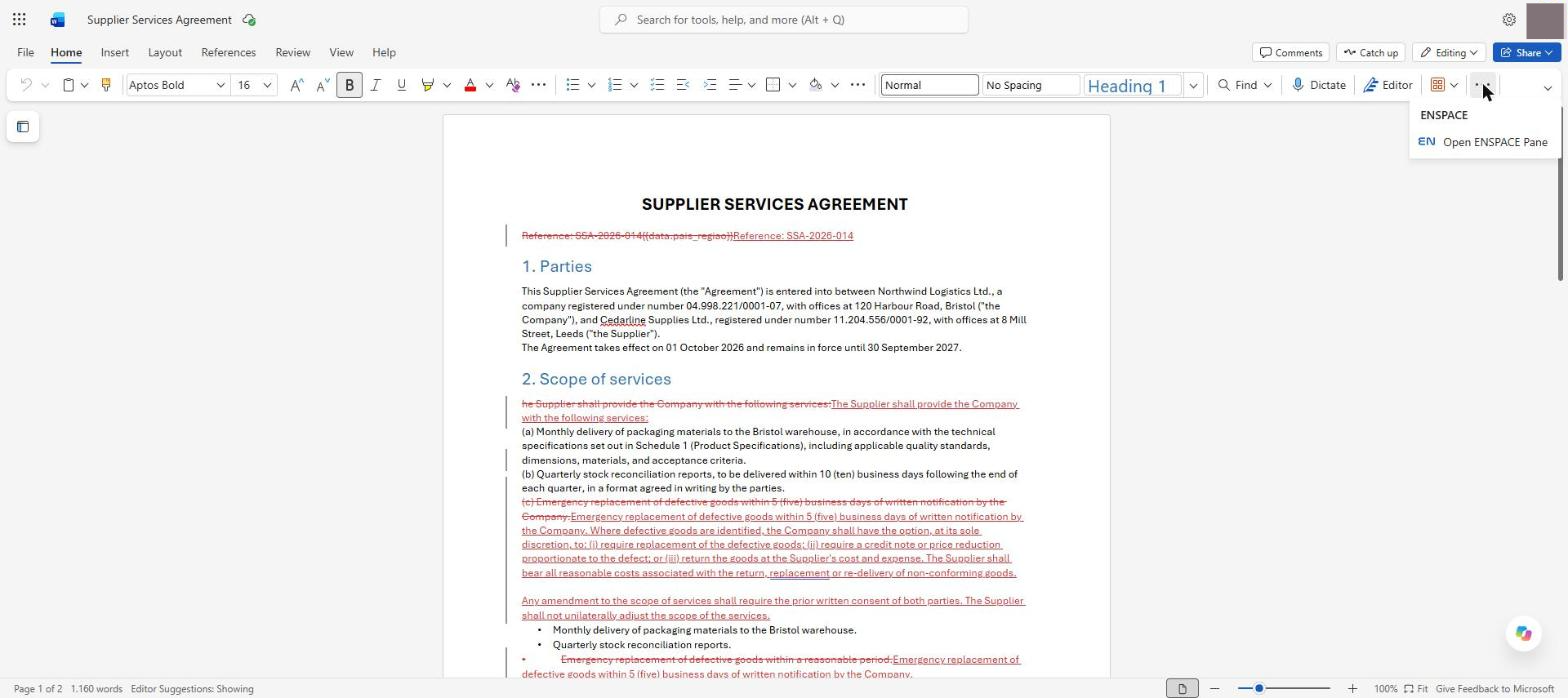The height and width of the screenshot is (698, 1568).
Task: Open settings gear icon
Action: point(1509,19)
